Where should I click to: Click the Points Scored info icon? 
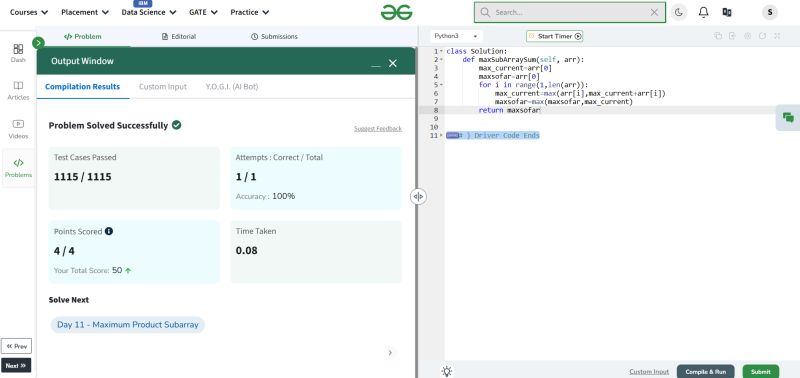pos(109,231)
